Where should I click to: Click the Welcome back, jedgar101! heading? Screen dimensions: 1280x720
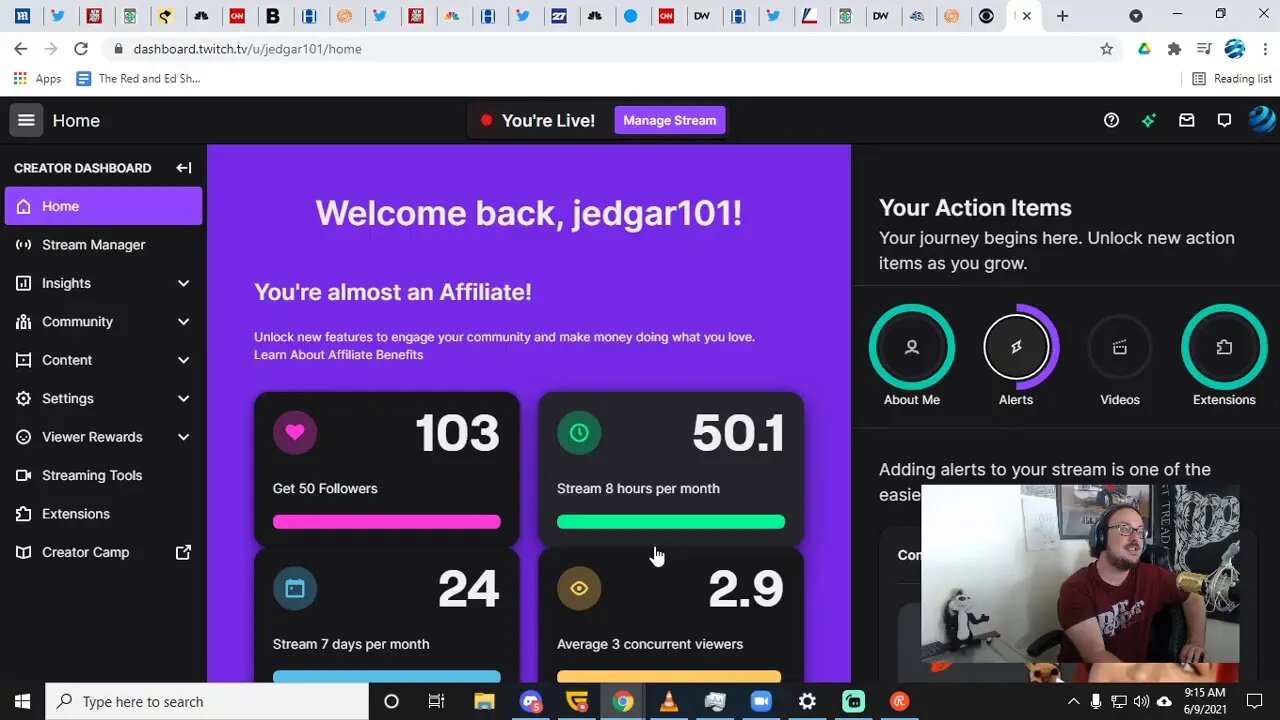[x=529, y=213]
